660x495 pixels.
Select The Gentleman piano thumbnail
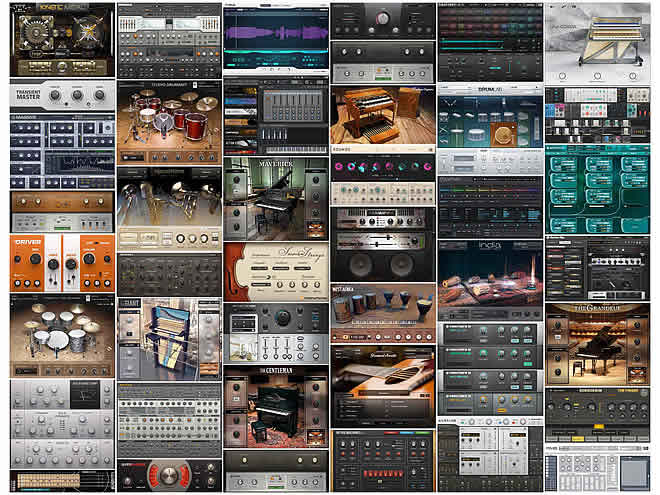click(276, 407)
